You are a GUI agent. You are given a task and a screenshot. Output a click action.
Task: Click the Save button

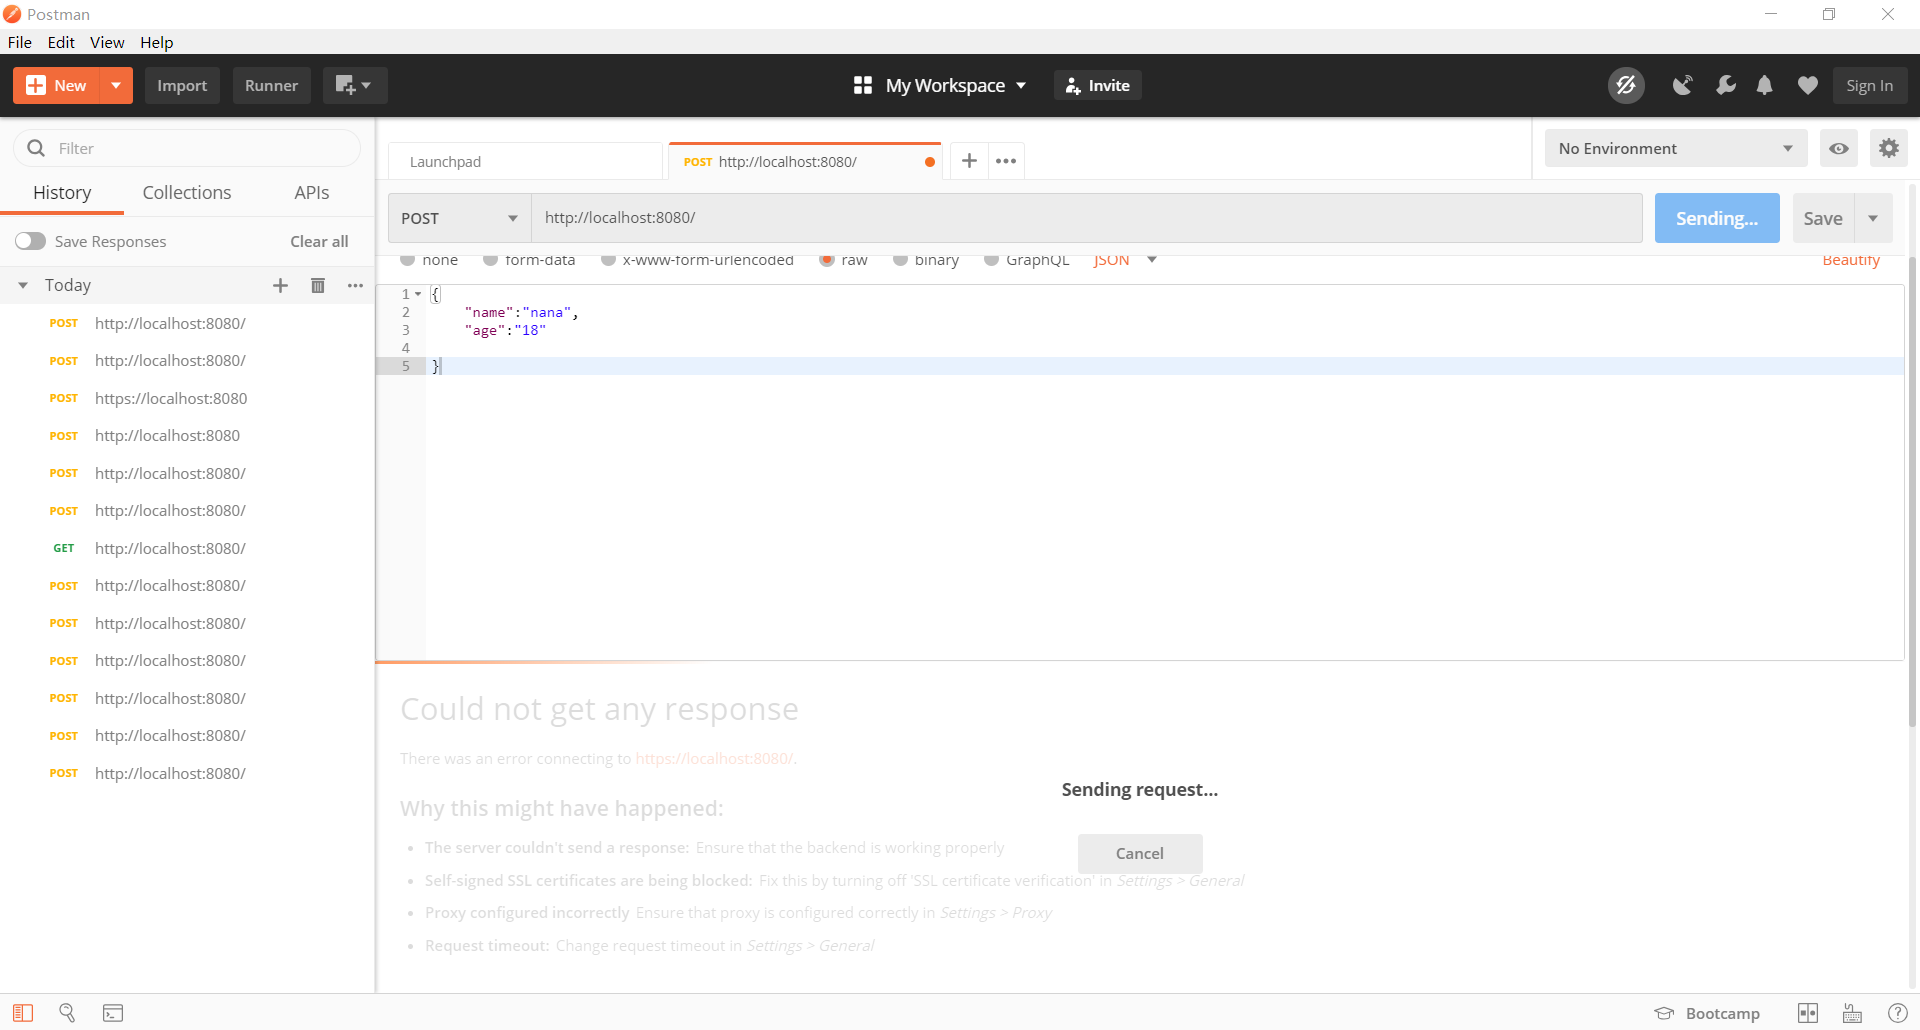coord(1823,218)
